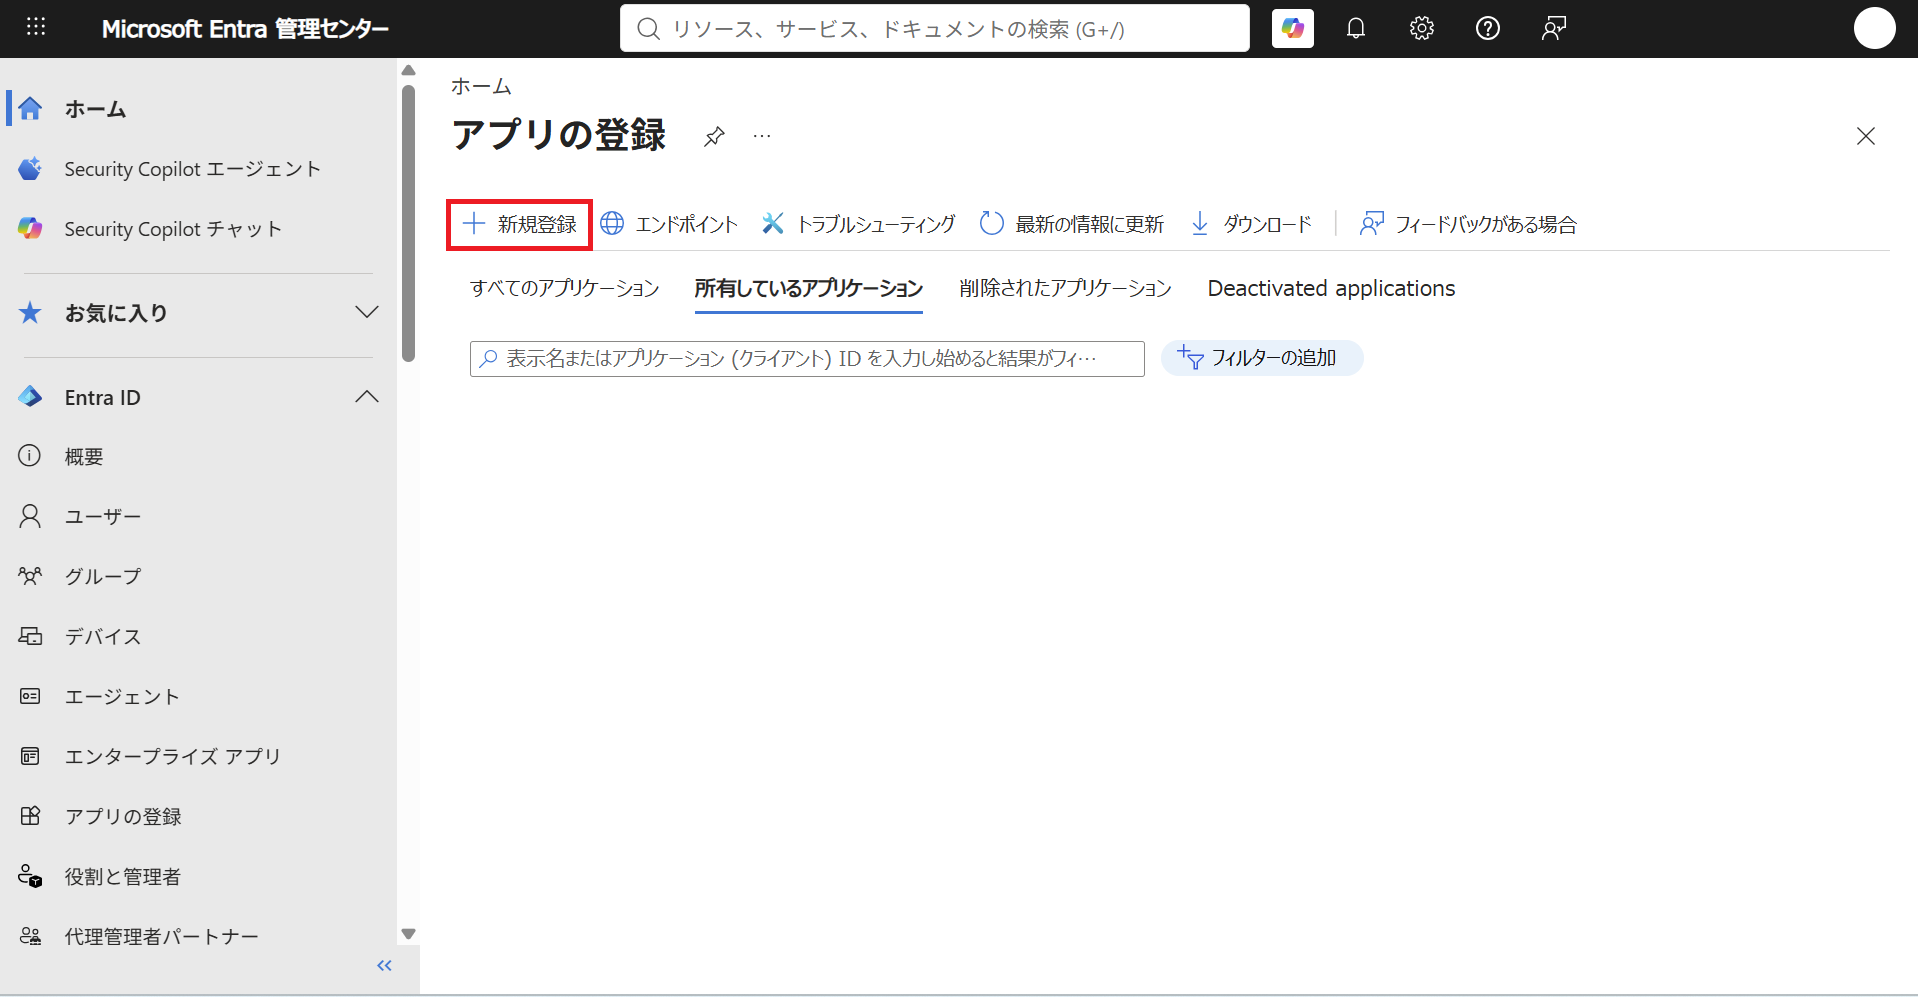Screen dimensions: 1918x997
Task: Select the 所有しているアプリケーション tab
Action: (808, 288)
